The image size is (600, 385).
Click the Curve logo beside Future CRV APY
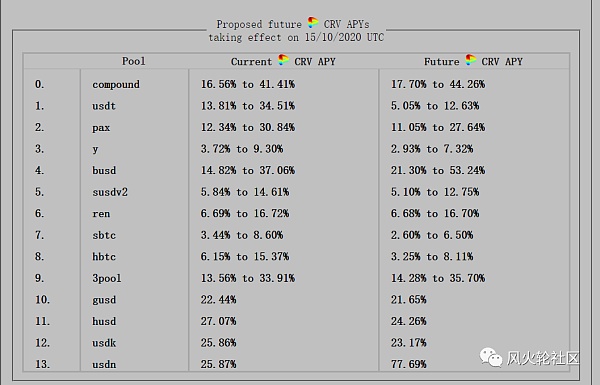coord(471,60)
